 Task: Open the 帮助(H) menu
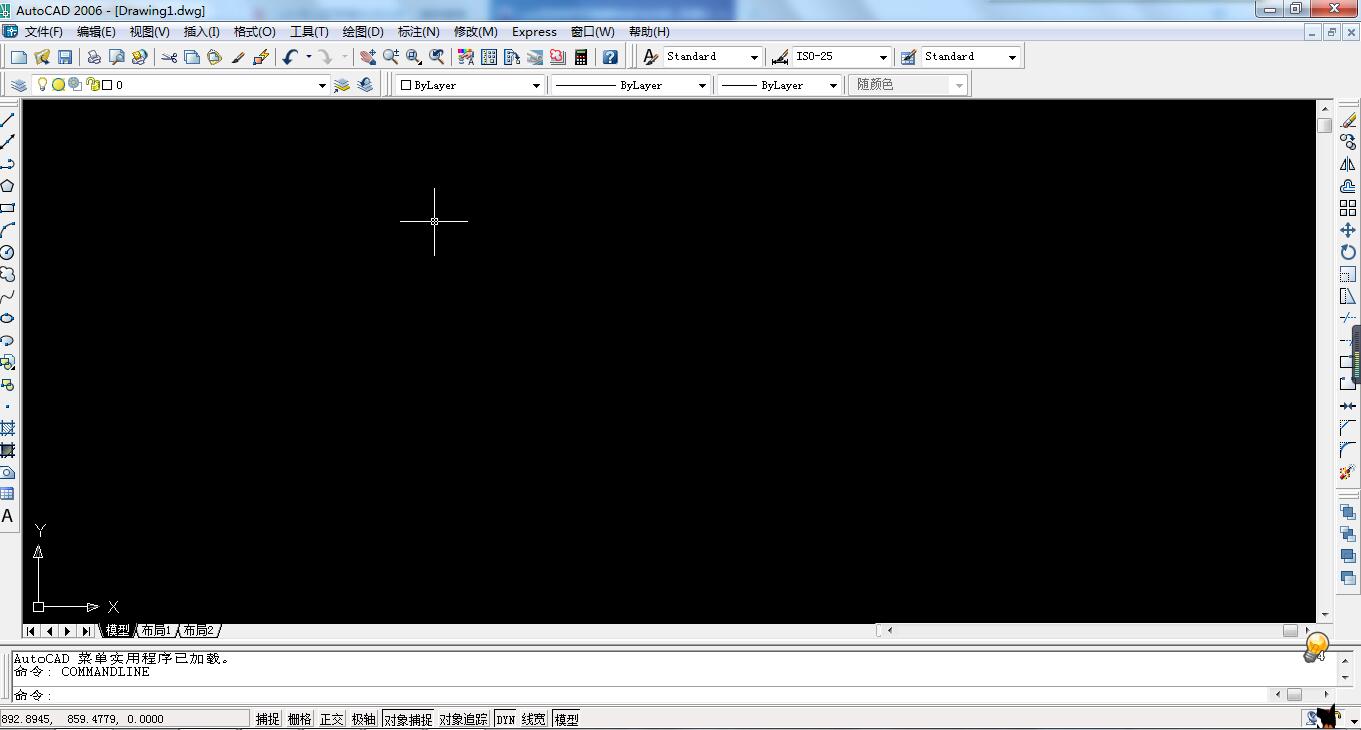coord(649,32)
